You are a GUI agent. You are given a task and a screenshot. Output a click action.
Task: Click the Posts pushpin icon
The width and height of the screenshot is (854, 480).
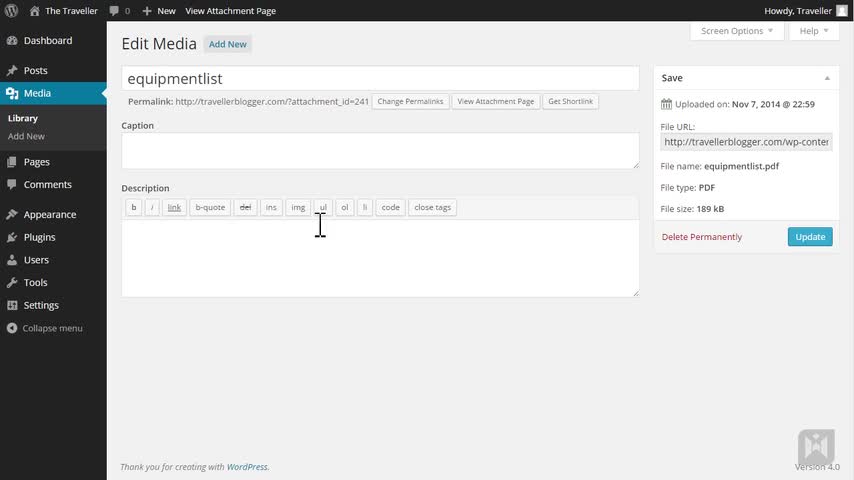12,70
